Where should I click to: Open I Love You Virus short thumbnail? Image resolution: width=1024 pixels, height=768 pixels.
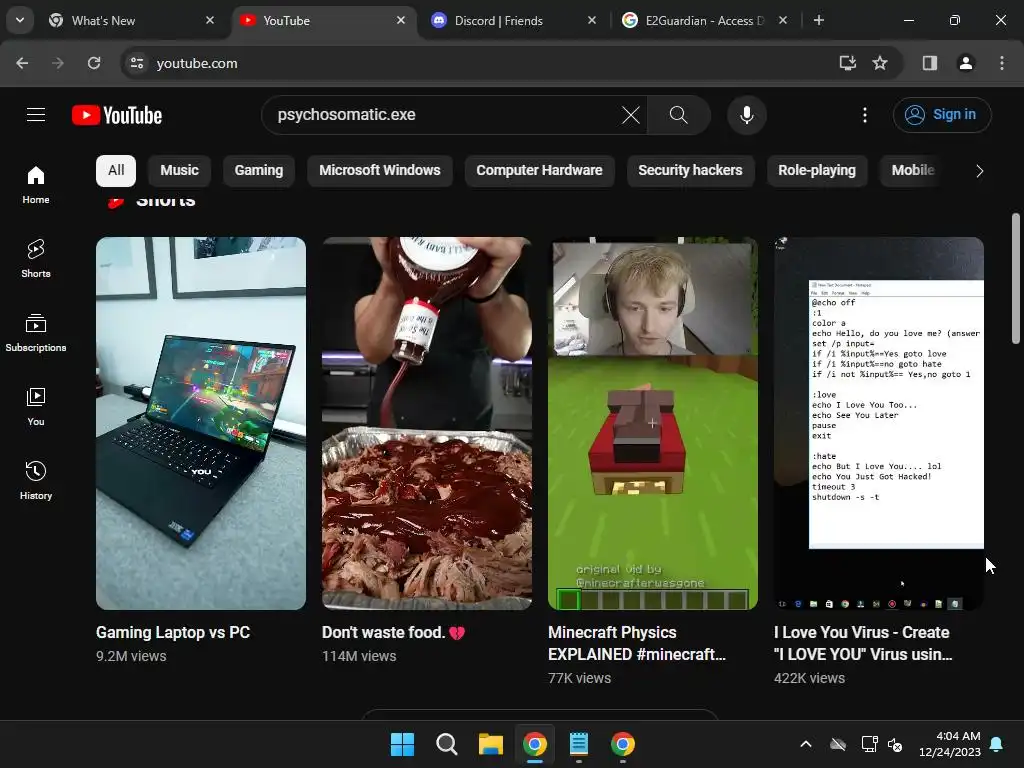[x=879, y=423]
